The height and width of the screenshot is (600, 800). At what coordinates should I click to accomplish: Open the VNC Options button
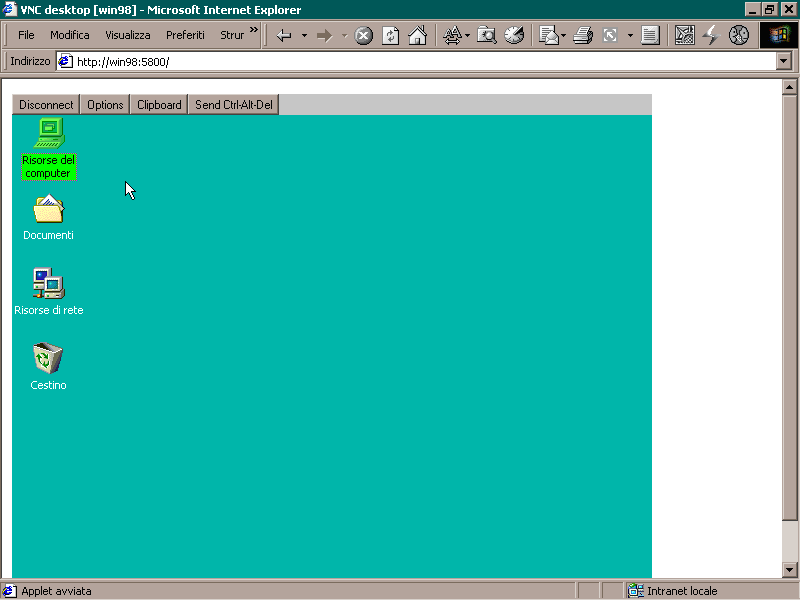105,105
